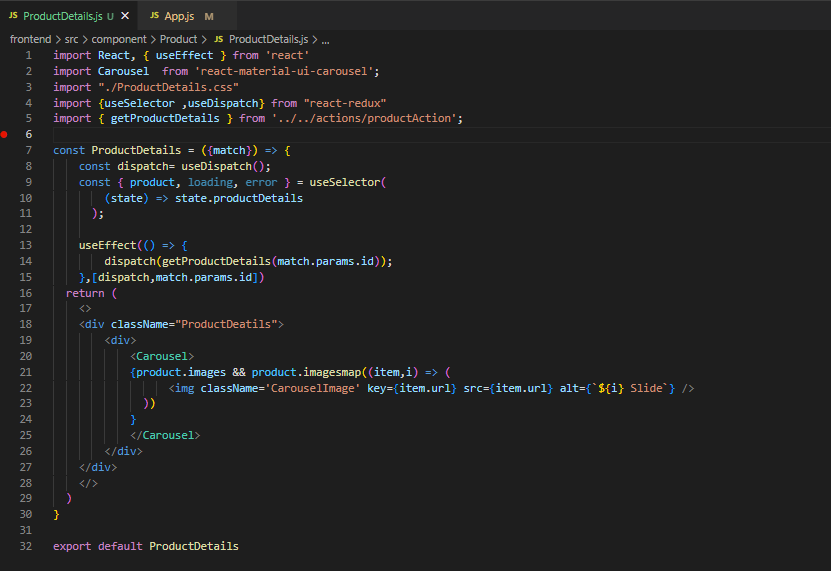Screen dimensions: 831x571
Task: Click 'useDispatch()' call on line 8
Action: click(x=222, y=166)
